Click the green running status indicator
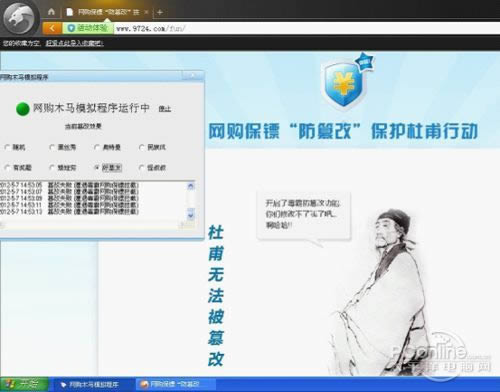This screenshot has height=392, width=500. coord(23,109)
